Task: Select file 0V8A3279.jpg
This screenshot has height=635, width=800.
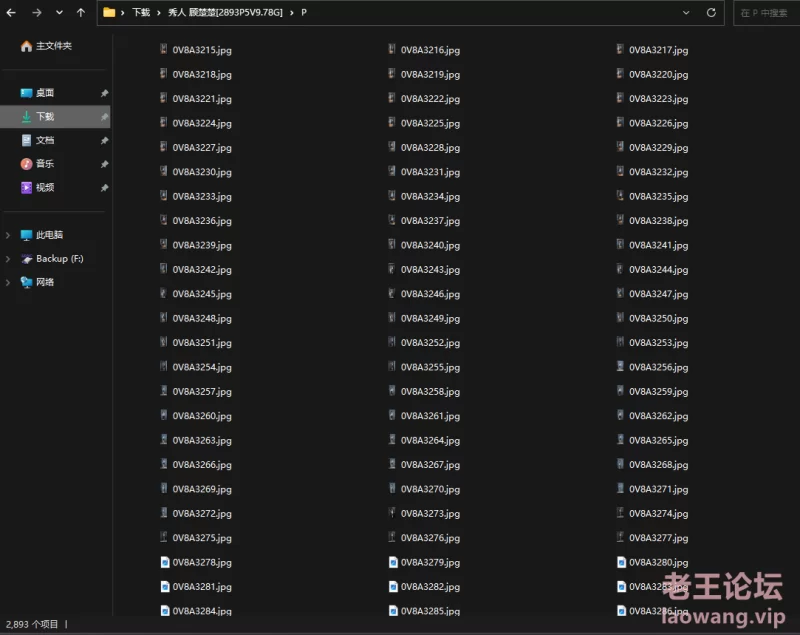Action: click(430, 563)
